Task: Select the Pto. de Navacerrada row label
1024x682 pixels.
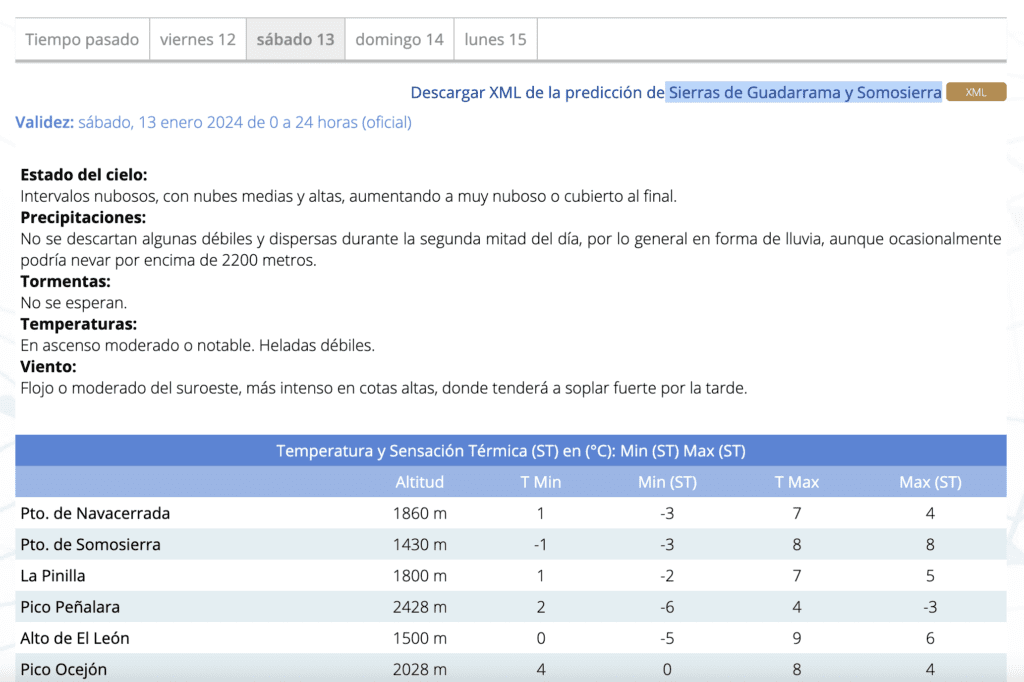Action: 95,513
